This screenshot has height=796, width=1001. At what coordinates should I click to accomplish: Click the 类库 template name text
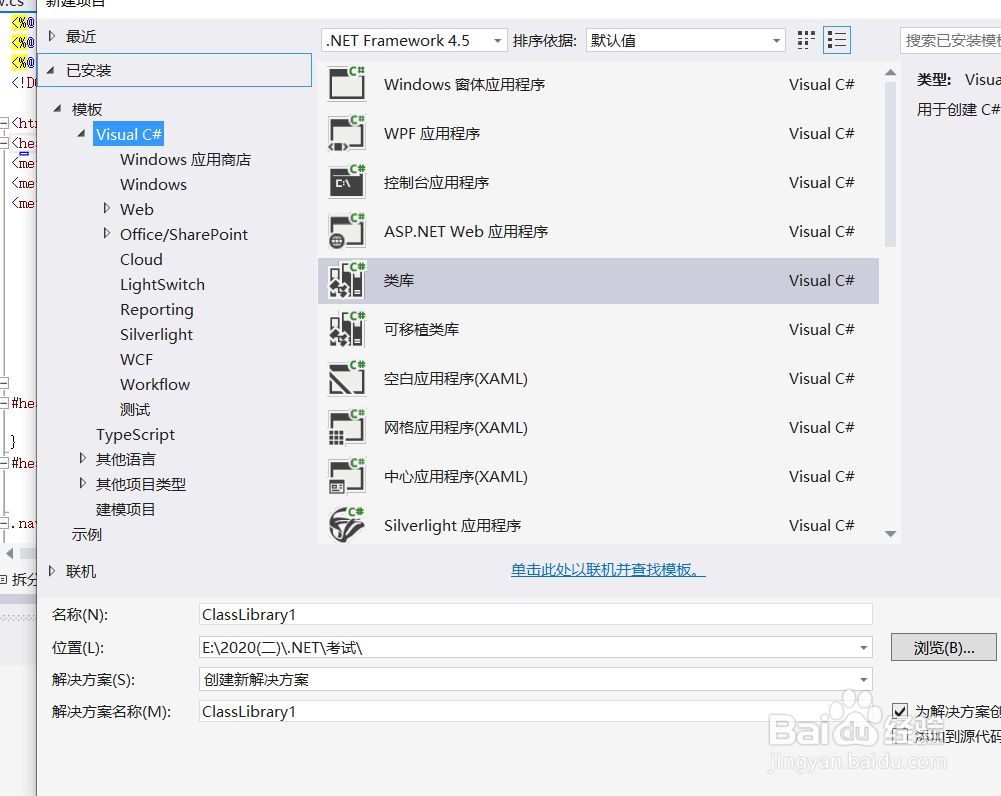coord(399,281)
